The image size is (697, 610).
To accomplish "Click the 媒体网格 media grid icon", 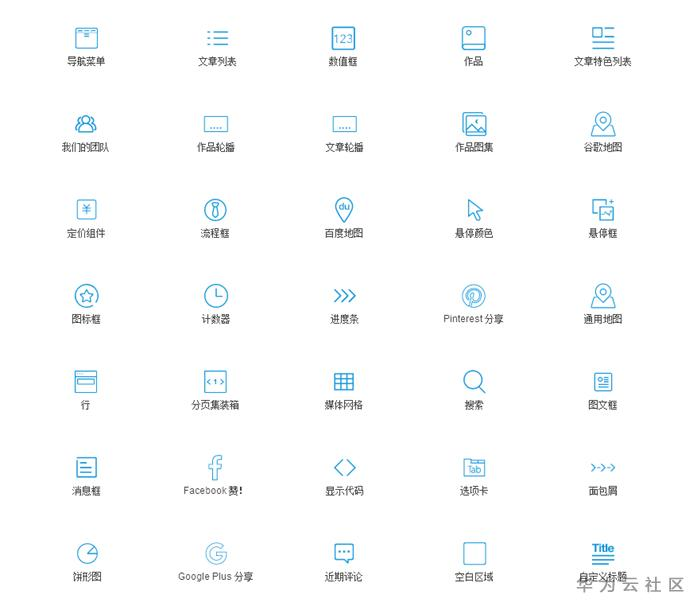I will [344, 381].
